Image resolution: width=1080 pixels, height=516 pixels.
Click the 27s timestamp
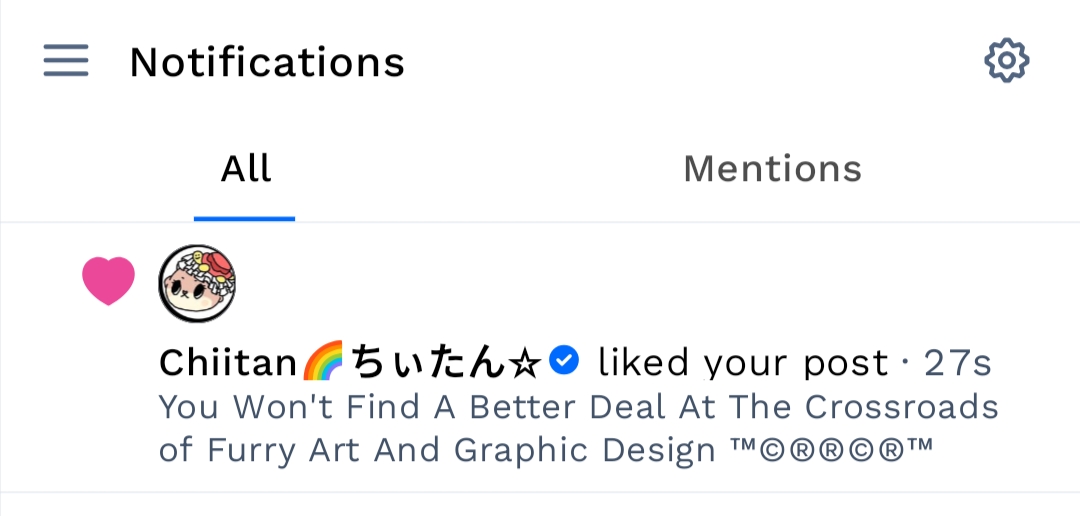pyautogui.click(x=957, y=362)
